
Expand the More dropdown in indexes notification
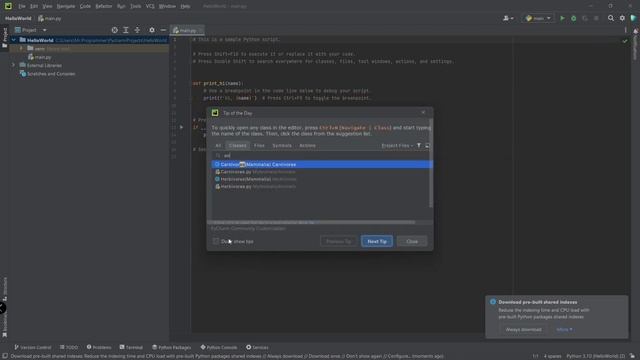[x=564, y=329]
